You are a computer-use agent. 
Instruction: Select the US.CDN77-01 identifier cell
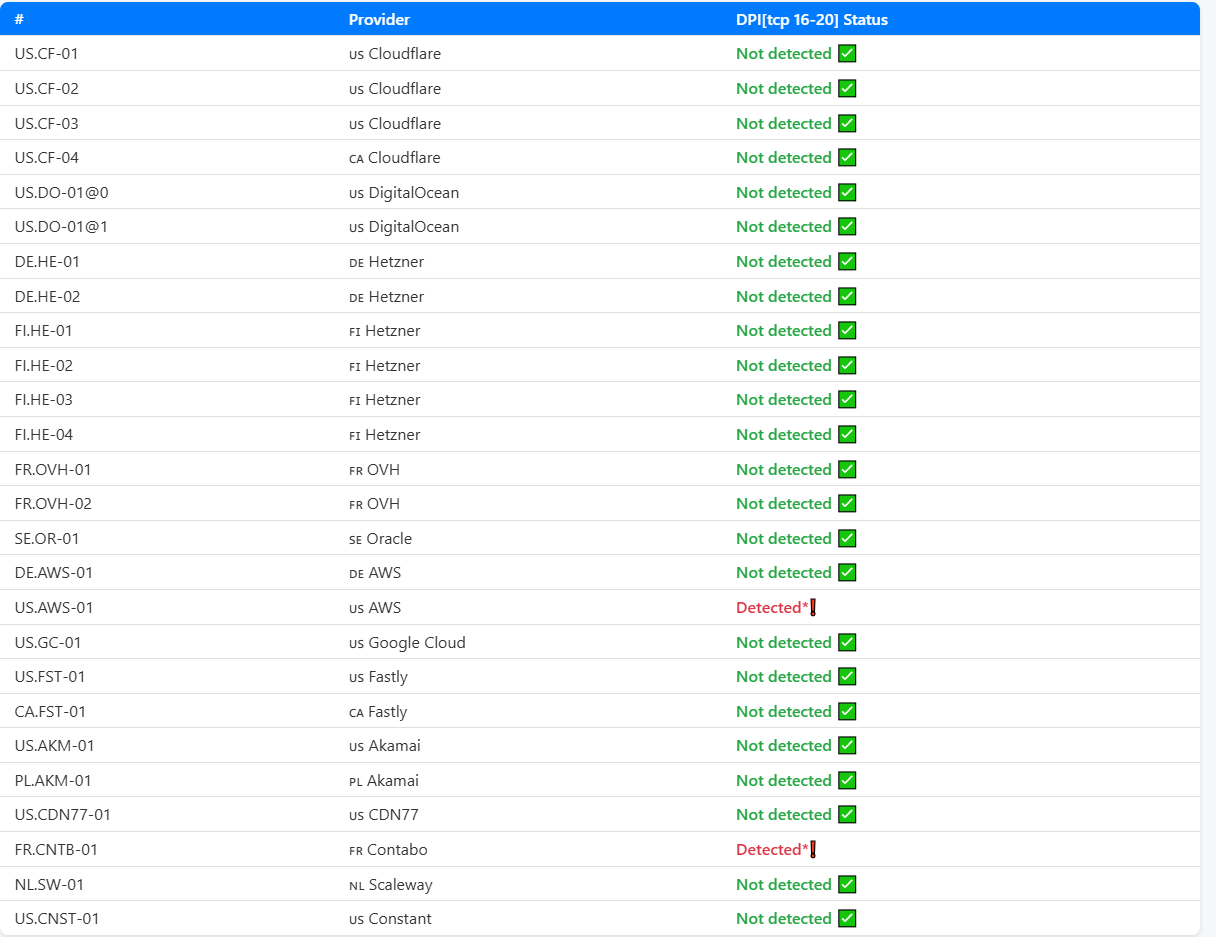coord(63,815)
